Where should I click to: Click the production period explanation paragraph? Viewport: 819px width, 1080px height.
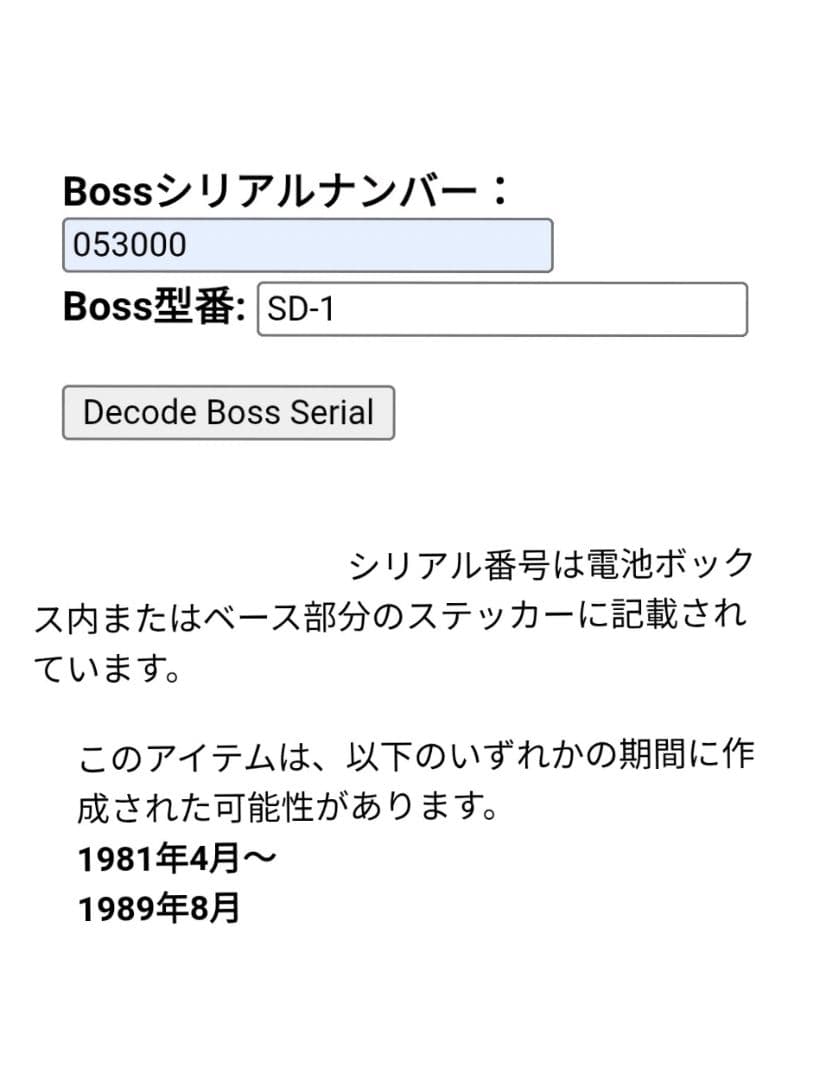click(x=400, y=780)
